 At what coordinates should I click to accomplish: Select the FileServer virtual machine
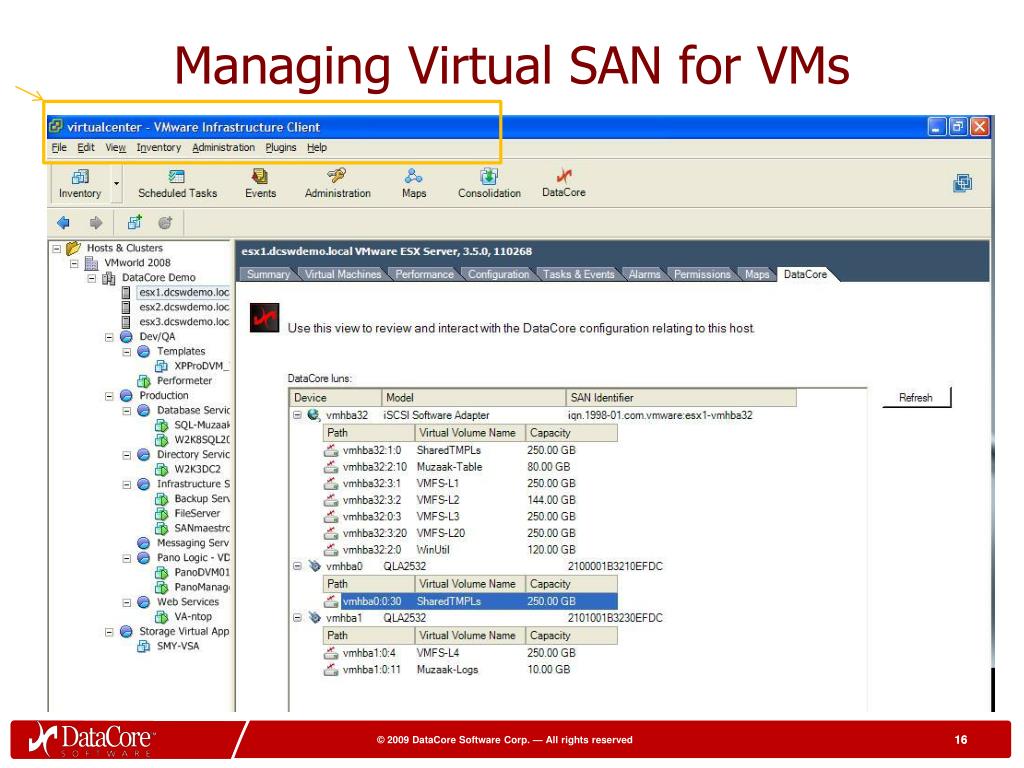tap(197, 513)
